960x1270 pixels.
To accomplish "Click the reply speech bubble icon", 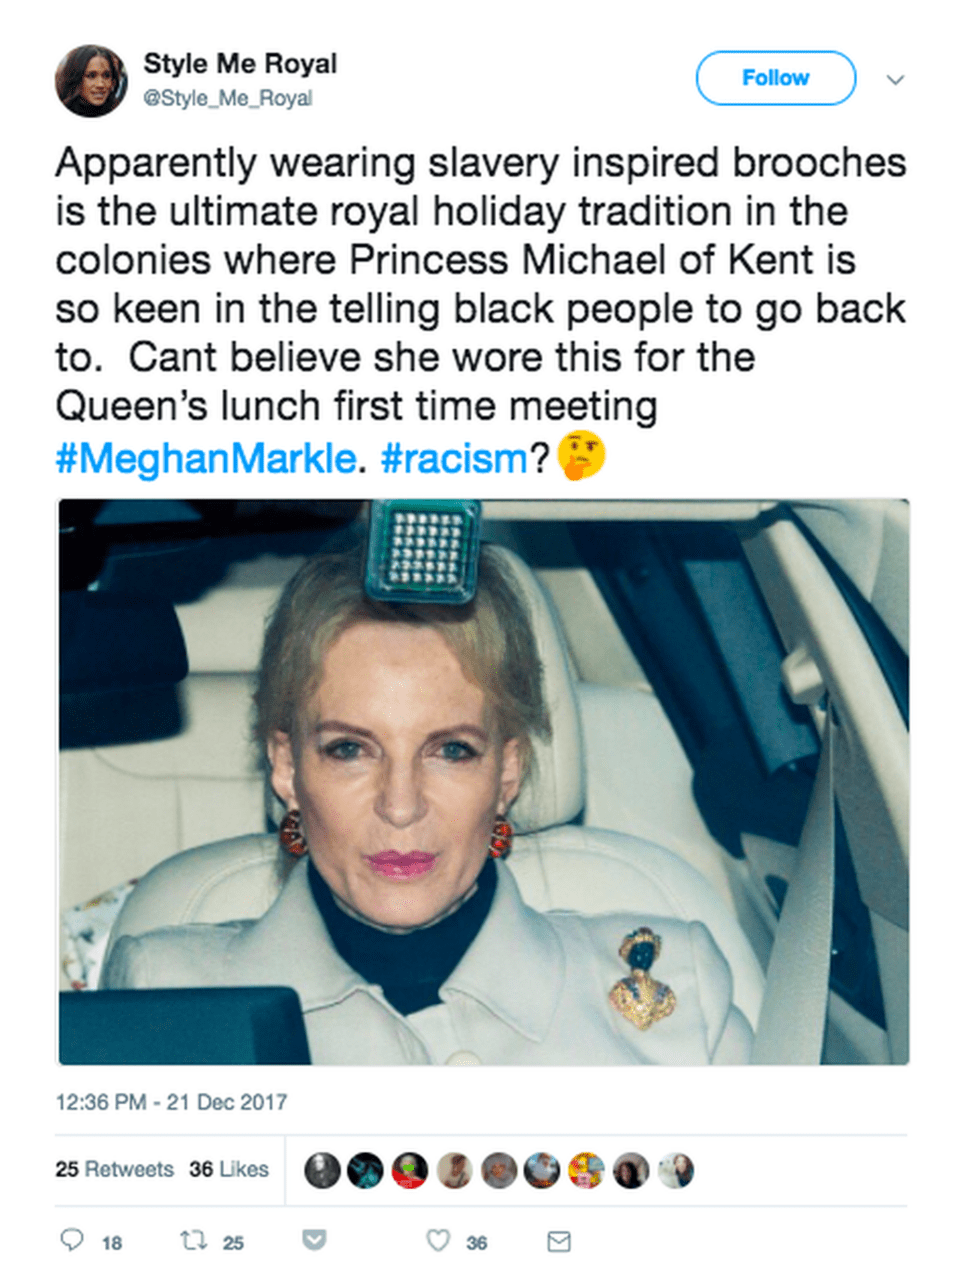I will (x=72, y=1241).
